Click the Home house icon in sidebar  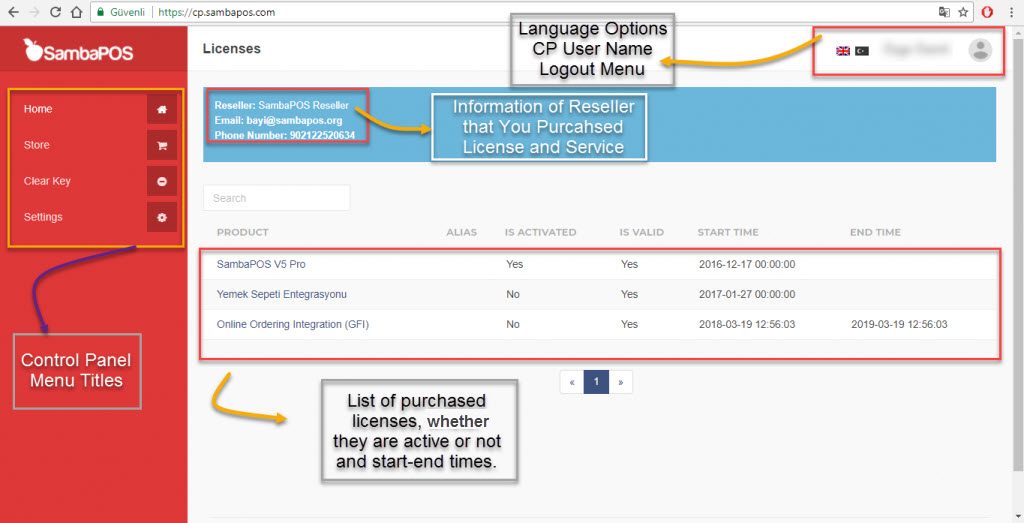pos(162,109)
